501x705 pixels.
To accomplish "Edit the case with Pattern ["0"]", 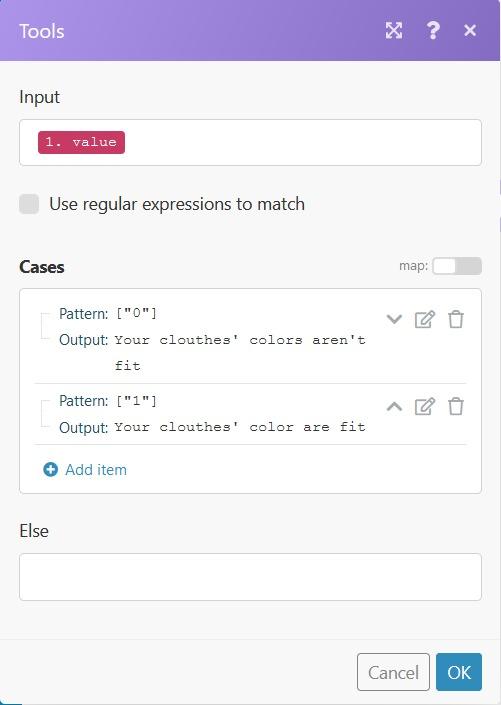I will 425,320.
